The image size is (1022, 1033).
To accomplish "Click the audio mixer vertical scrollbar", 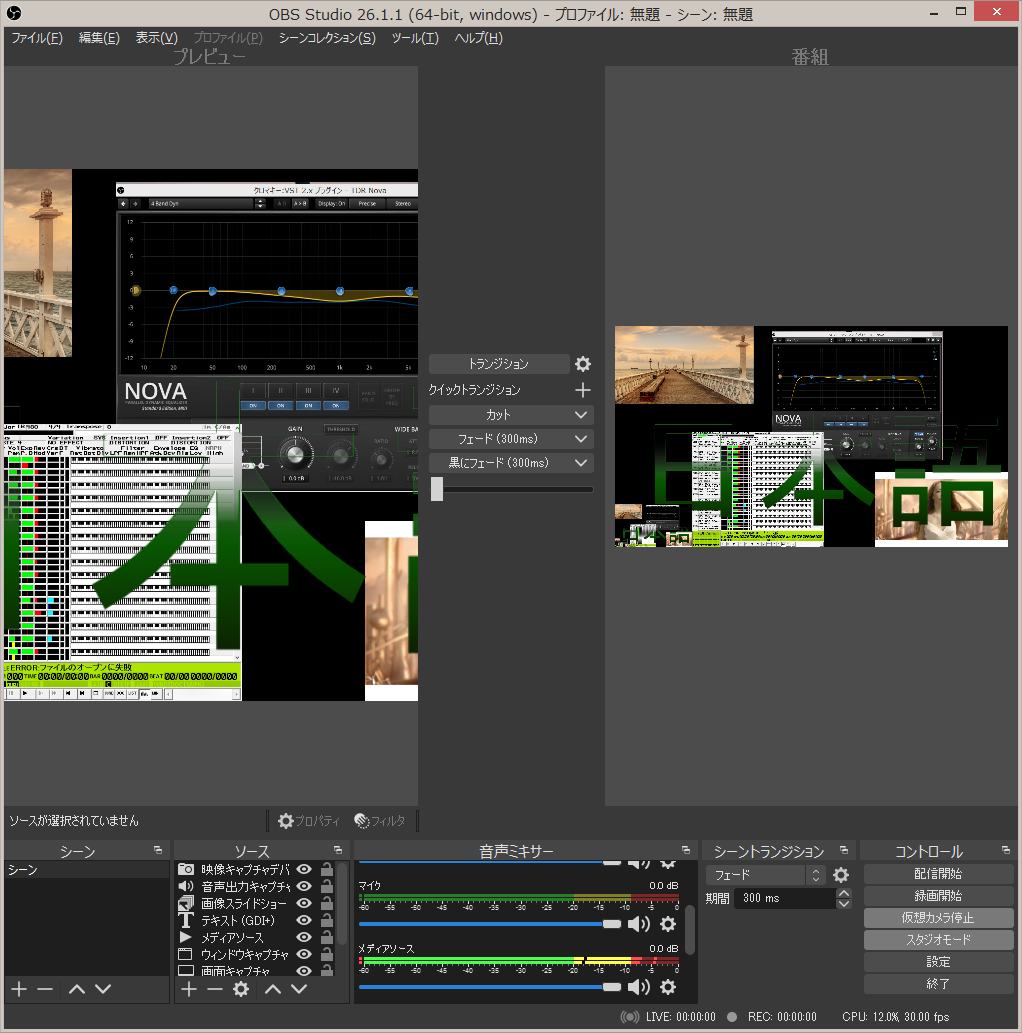I will [x=690, y=930].
